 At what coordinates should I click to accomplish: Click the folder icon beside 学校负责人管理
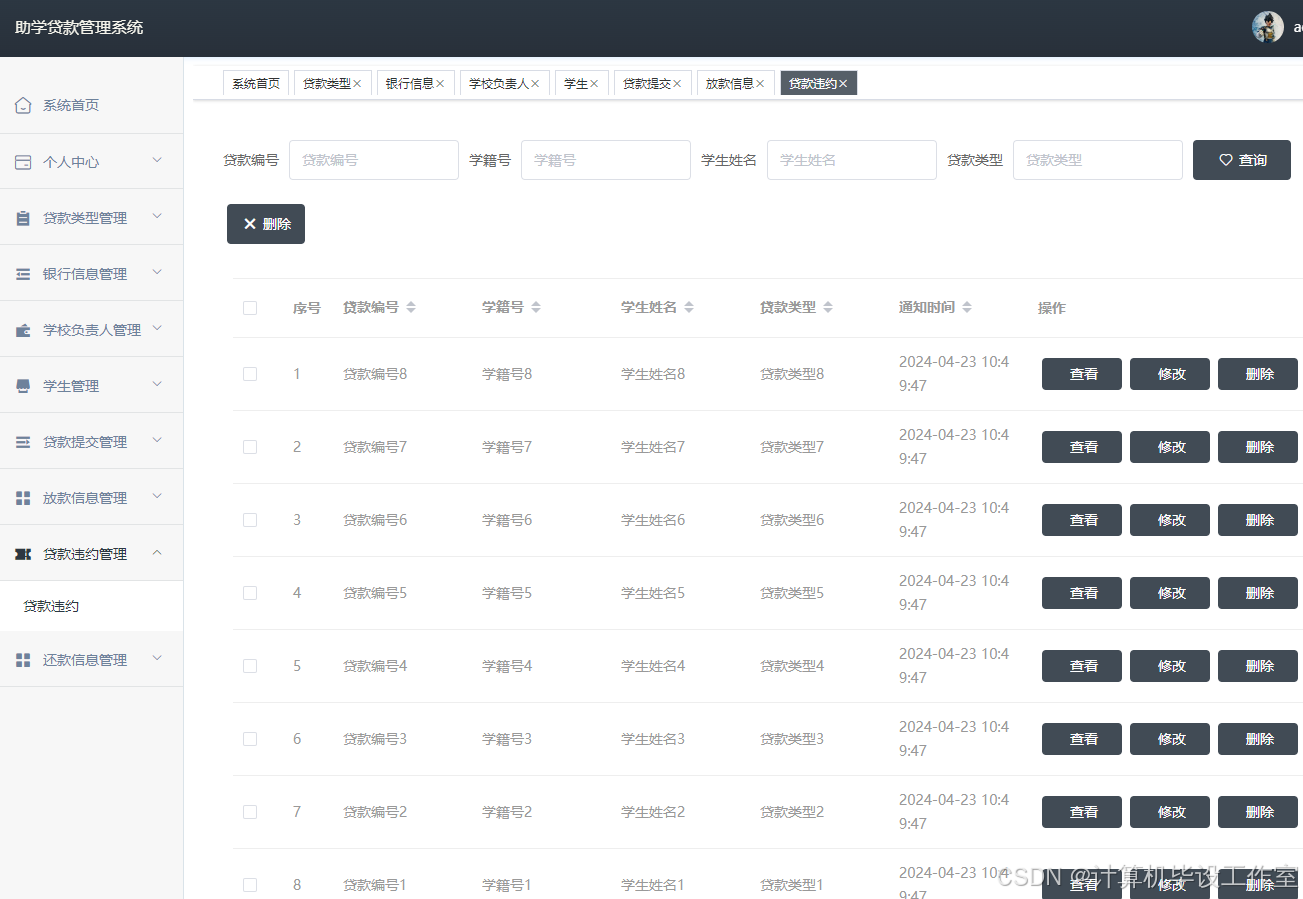pos(23,330)
